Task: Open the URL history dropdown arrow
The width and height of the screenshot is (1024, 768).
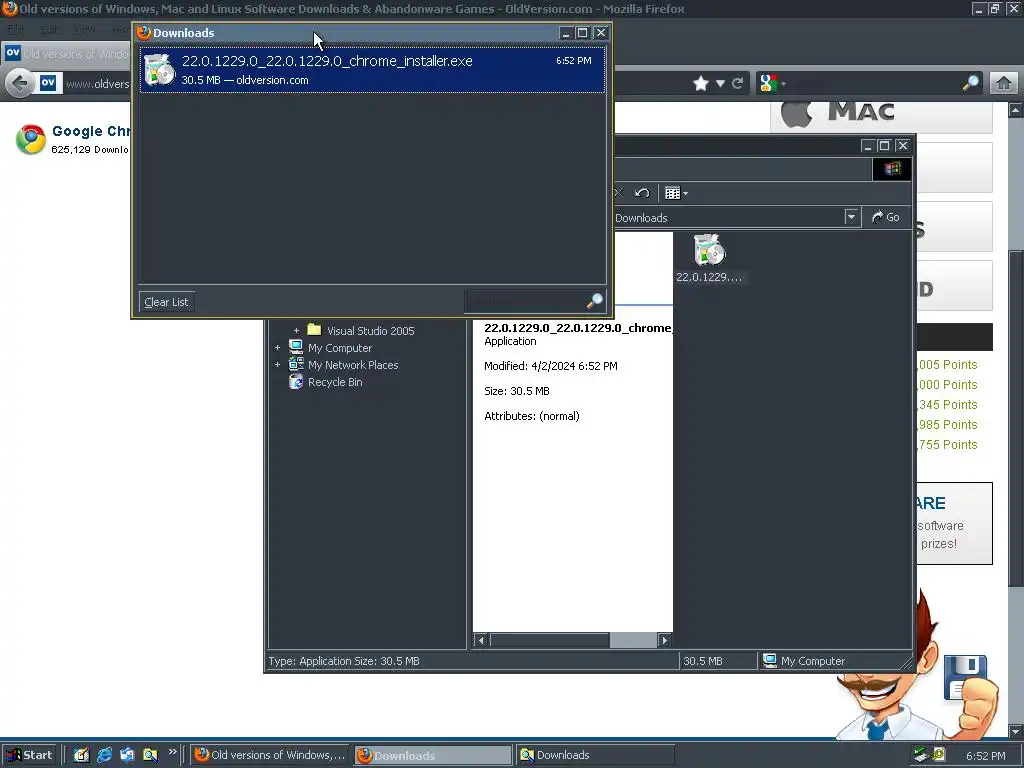Action: 720,84
